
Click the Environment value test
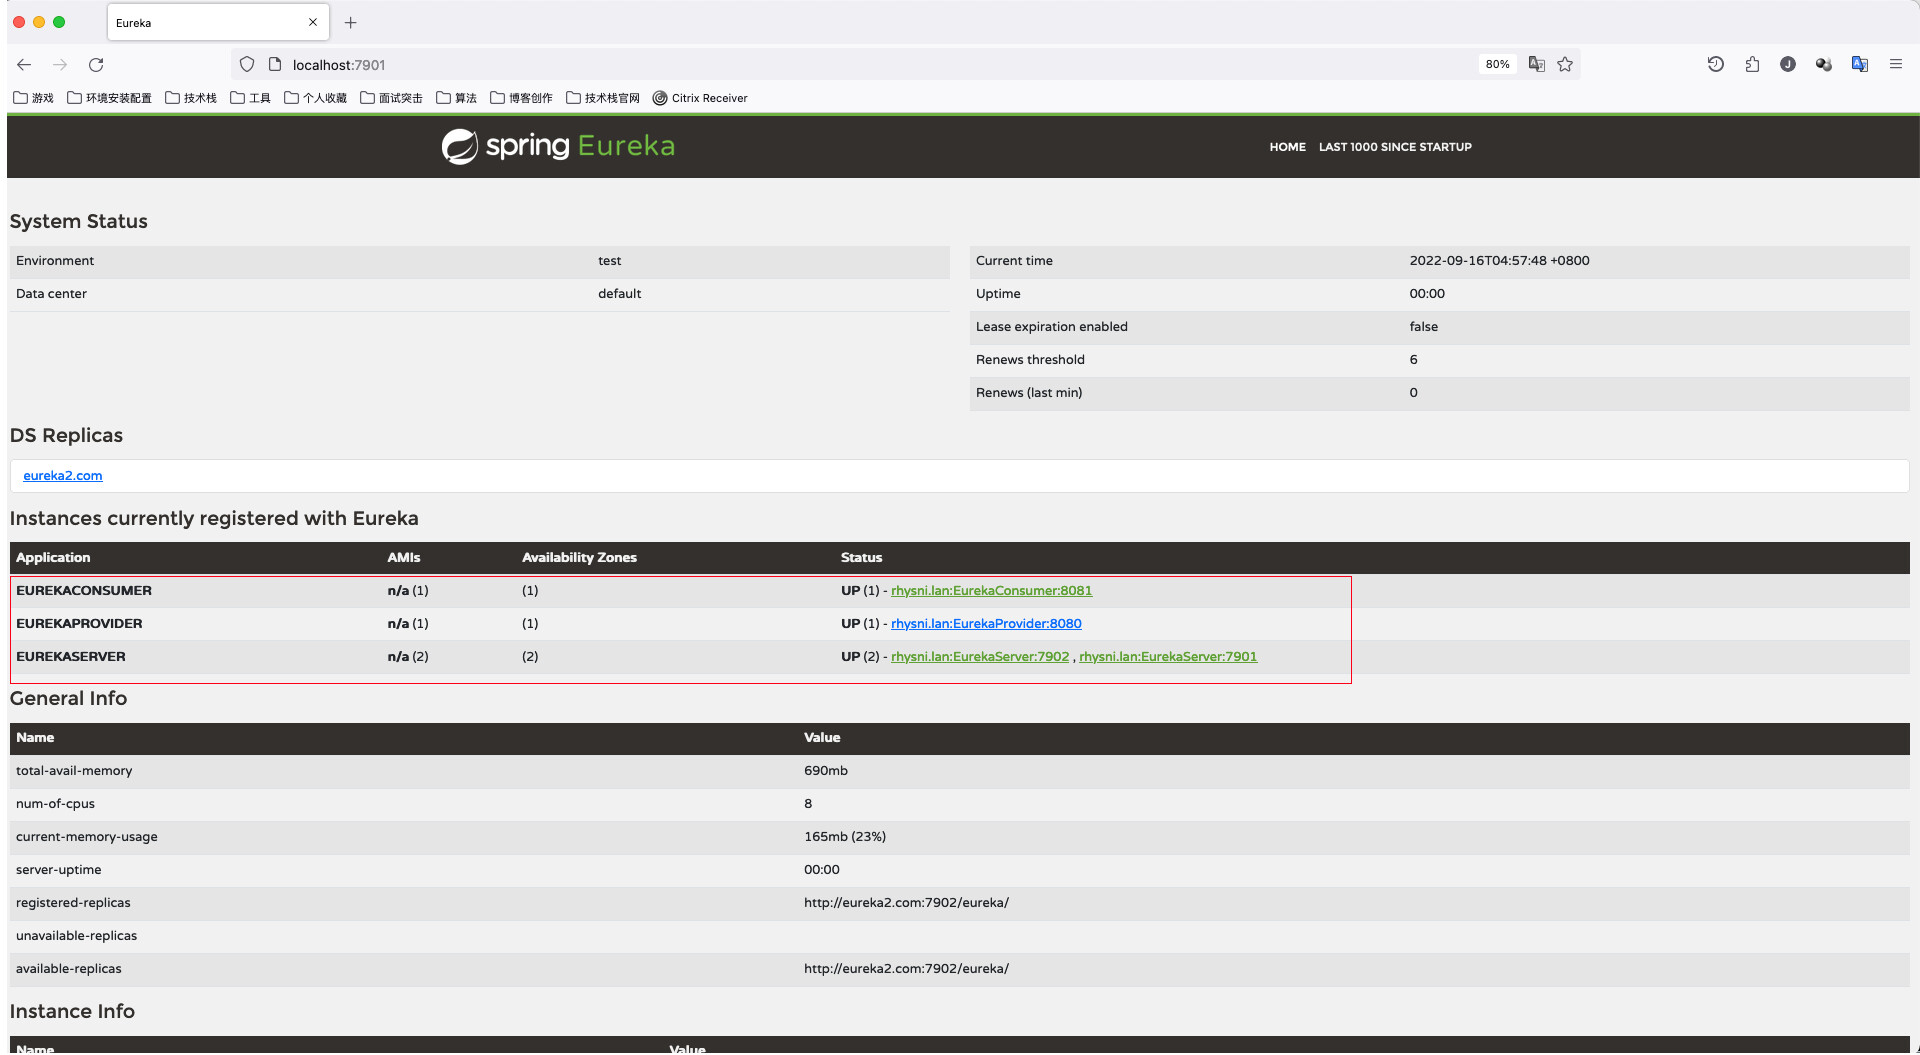coord(609,261)
